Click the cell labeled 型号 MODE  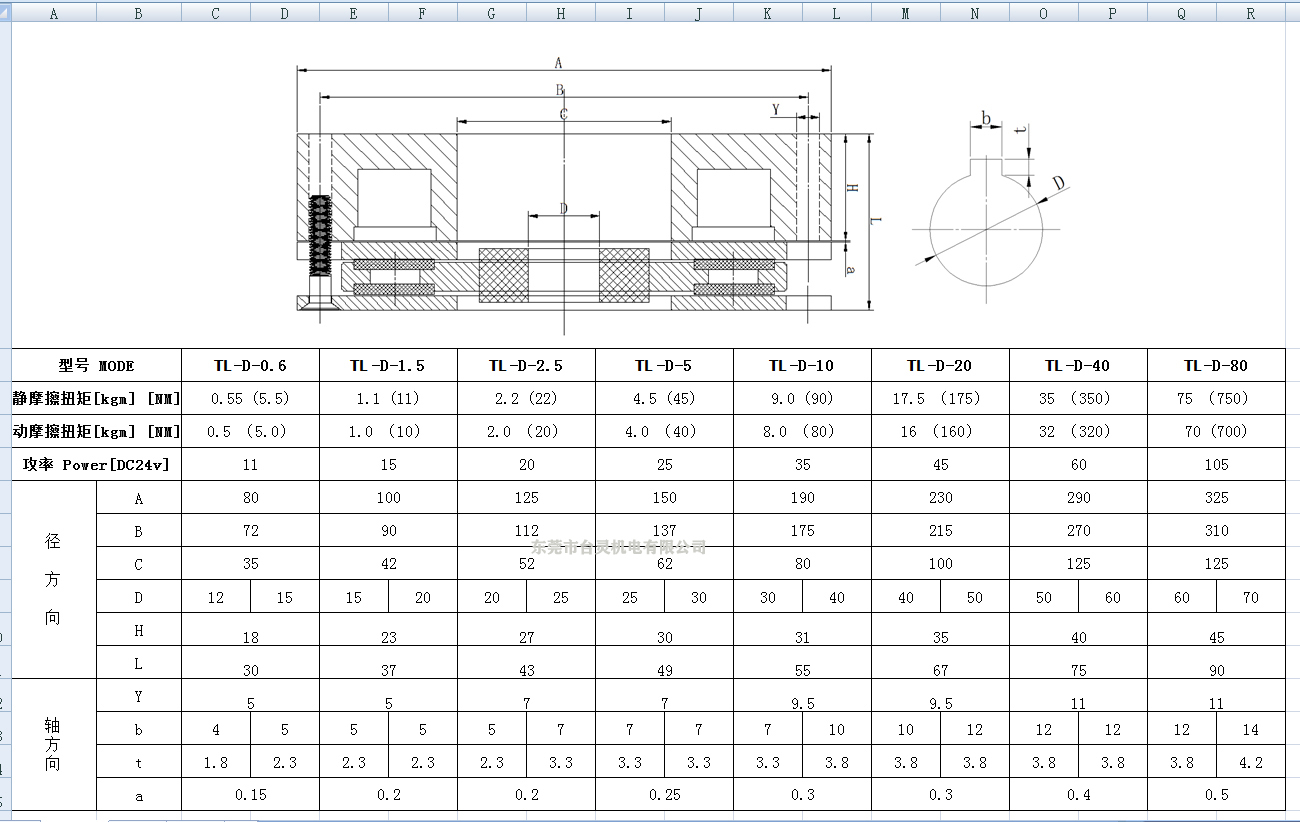95,365
